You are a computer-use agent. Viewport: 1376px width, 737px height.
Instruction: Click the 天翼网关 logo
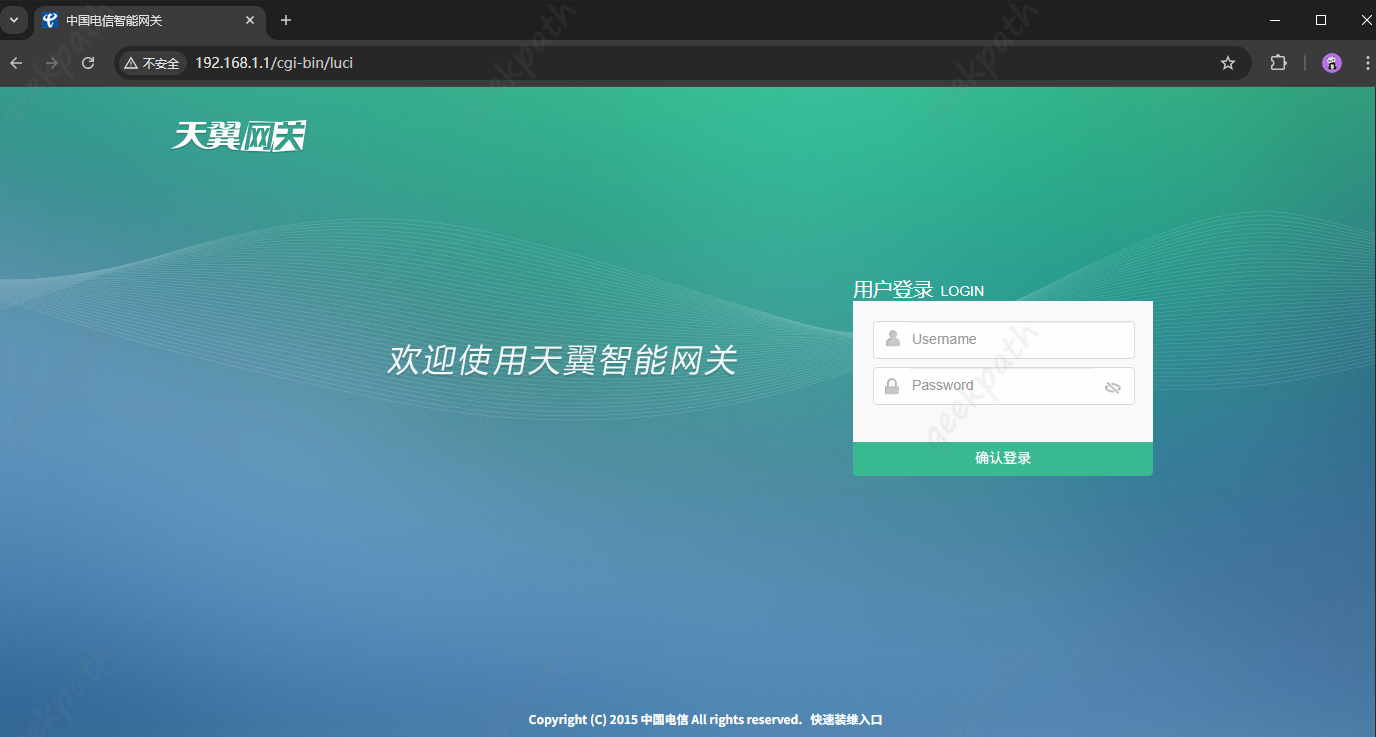239,136
